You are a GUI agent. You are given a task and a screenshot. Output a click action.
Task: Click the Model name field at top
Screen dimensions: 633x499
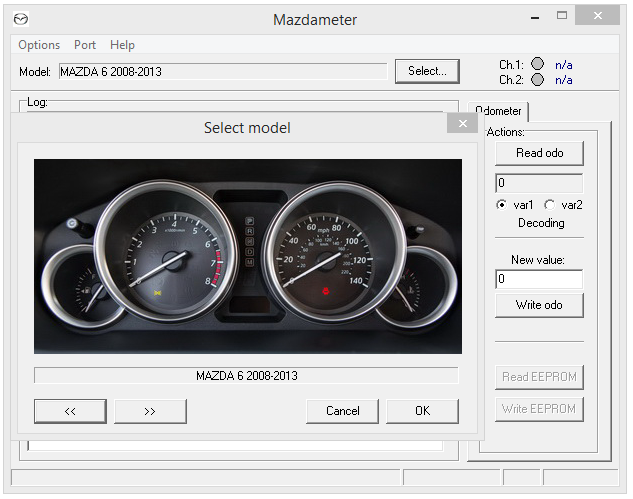point(221,72)
